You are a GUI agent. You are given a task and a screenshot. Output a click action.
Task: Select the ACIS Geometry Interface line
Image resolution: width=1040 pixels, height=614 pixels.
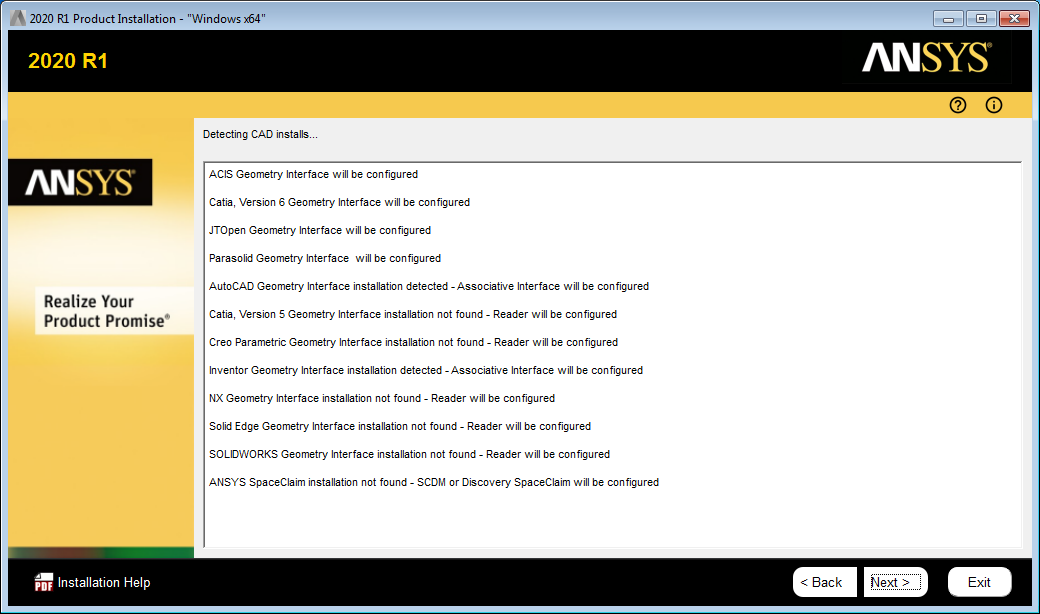click(313, 174)
